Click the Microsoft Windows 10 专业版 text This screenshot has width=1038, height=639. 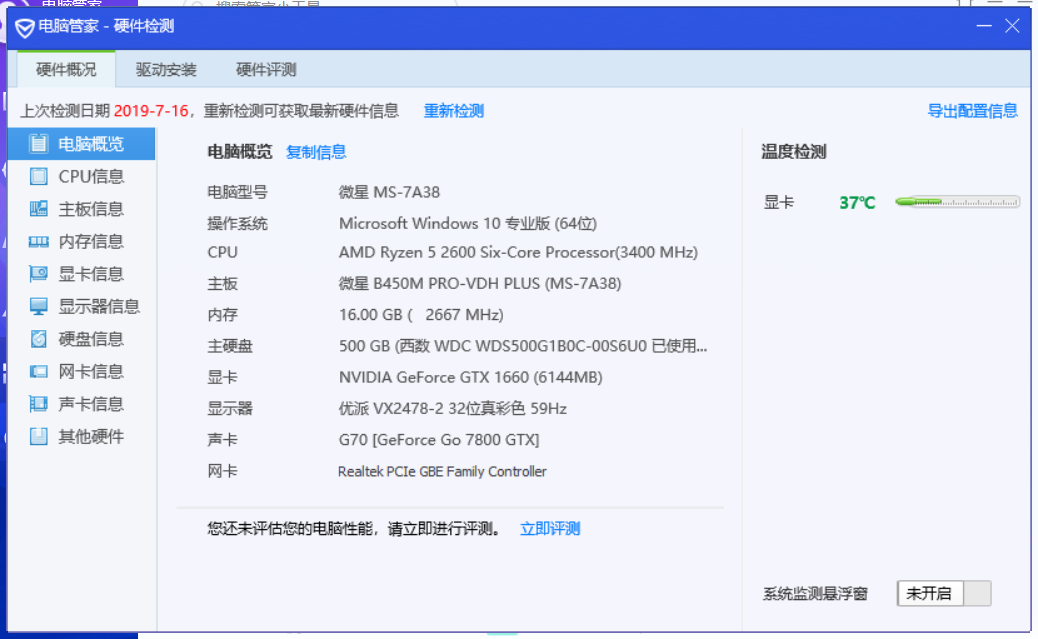pos(467,223)
